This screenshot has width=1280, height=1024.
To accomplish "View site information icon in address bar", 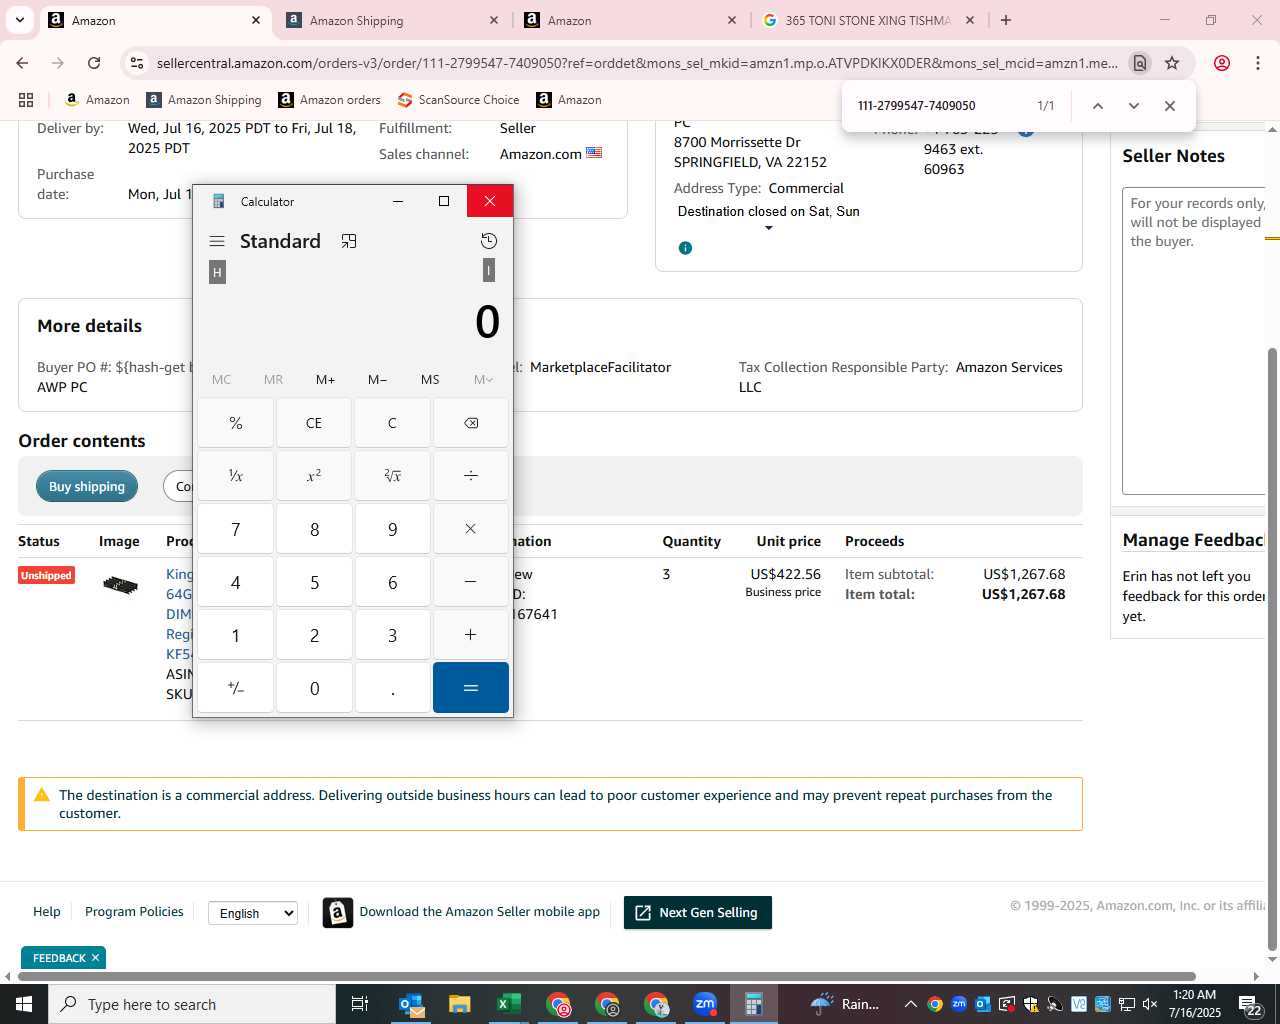I will click(x=137, y=63).
